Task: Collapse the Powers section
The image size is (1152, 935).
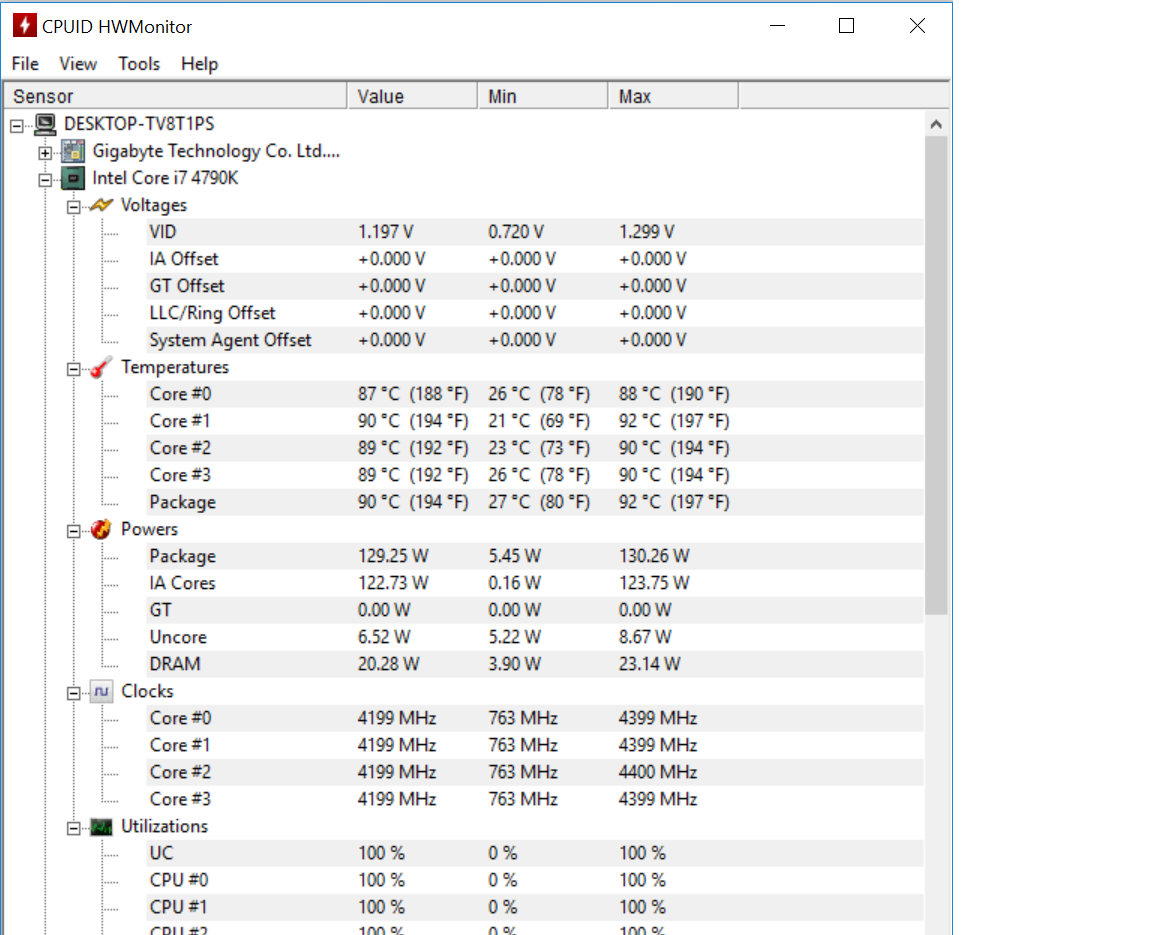Action: 73,531
